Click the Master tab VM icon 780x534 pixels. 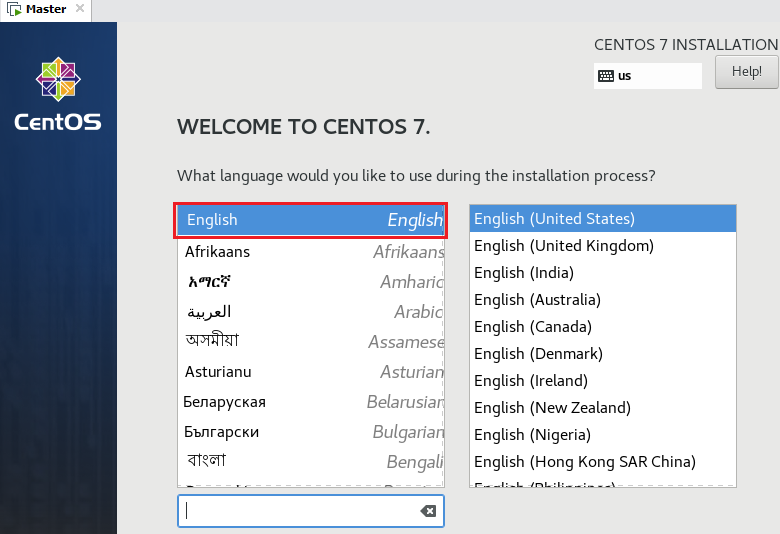point(14,9)
